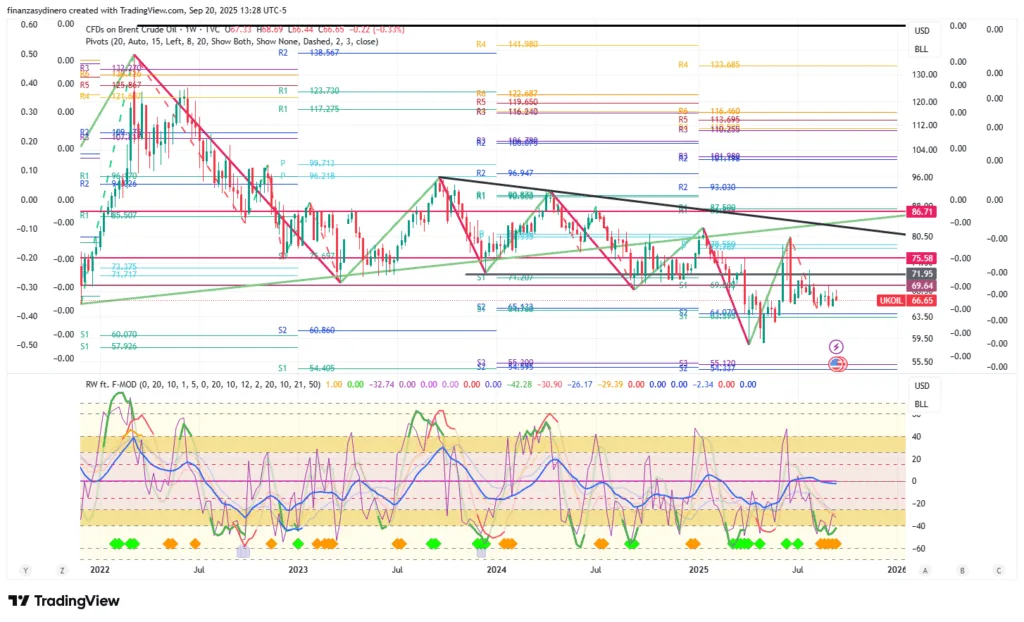Click the 2022 label on time axis
1024x622 pixels.
pyautogui.click(x=100, y=570)
